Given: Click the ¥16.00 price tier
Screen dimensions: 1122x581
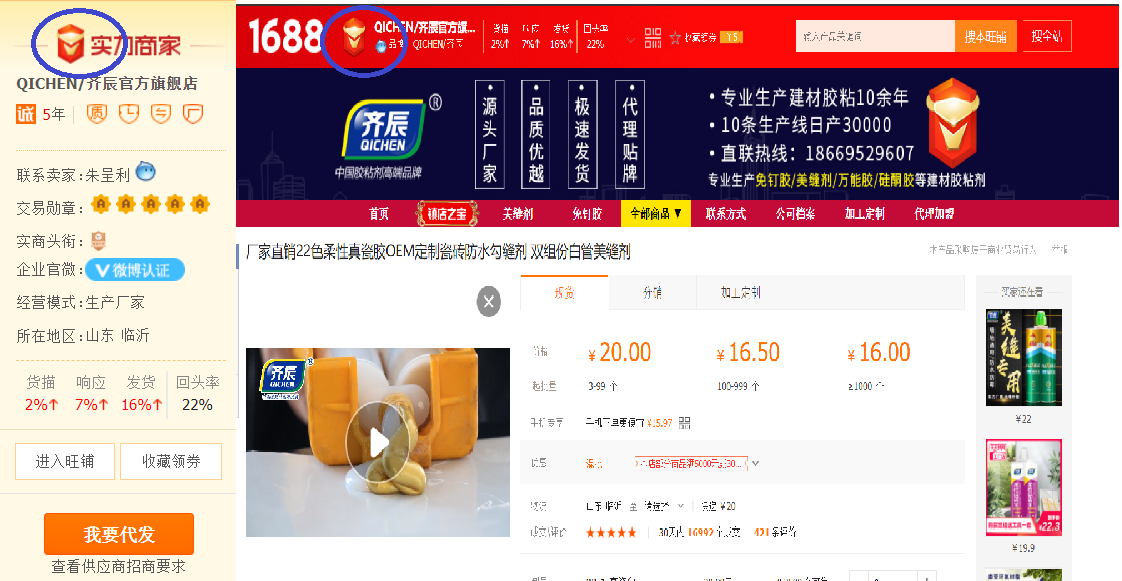Looking at the screenshot, I should [879, 352].
